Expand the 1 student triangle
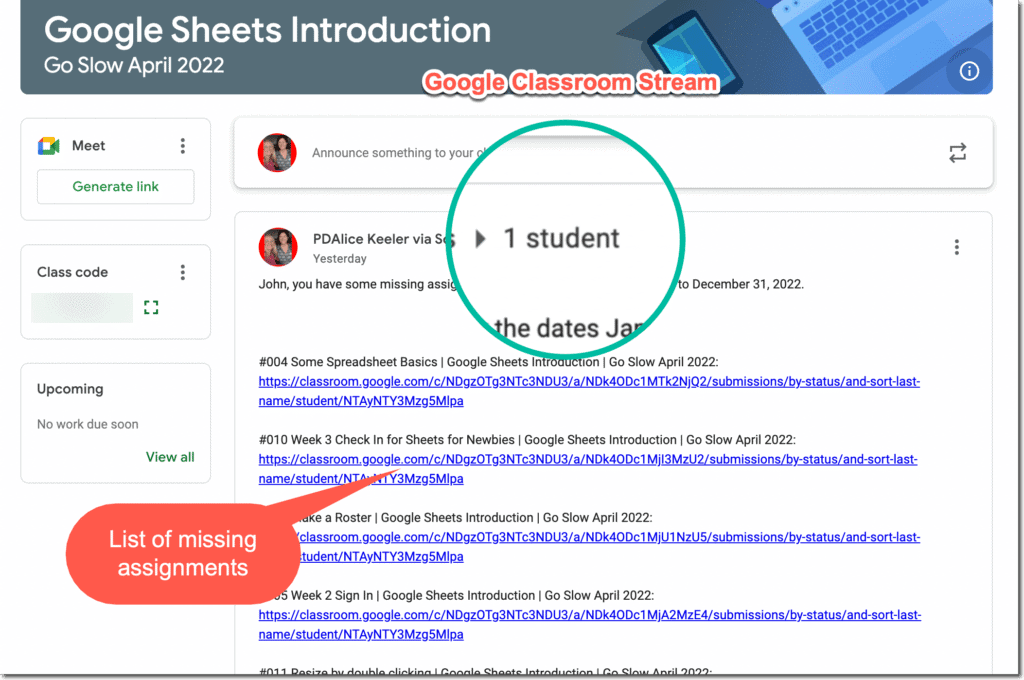The width and height of the screenshot is (1024, 680). pos(480,238)
